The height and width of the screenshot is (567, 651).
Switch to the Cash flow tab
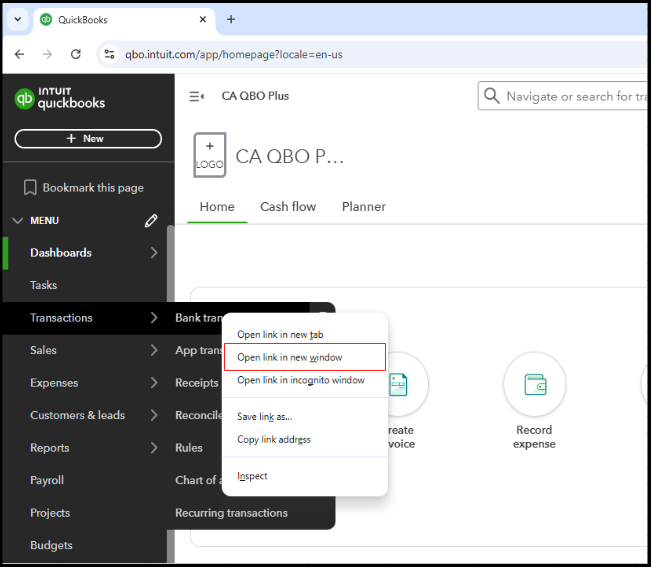click(288, 207)
